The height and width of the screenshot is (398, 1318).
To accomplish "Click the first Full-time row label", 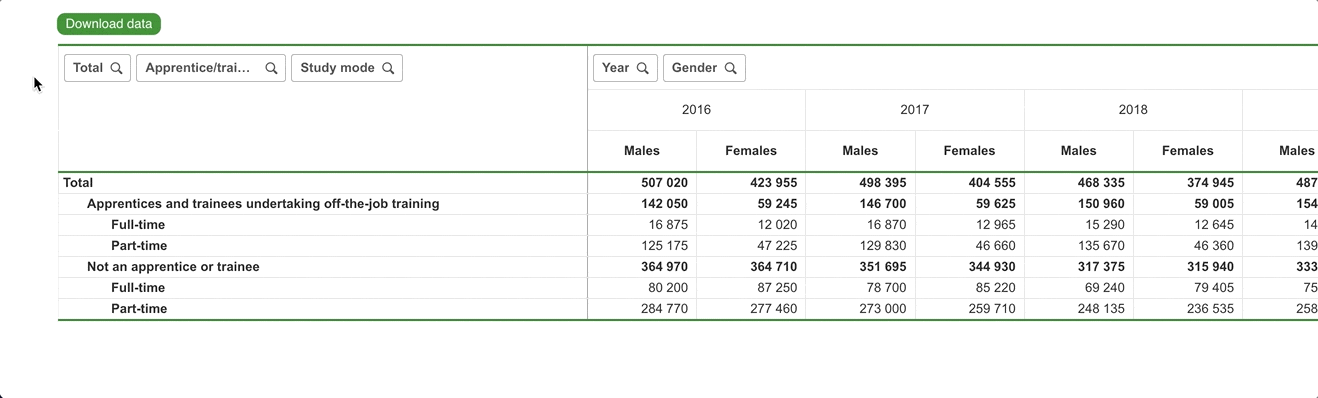I will [x=138, y=225].
